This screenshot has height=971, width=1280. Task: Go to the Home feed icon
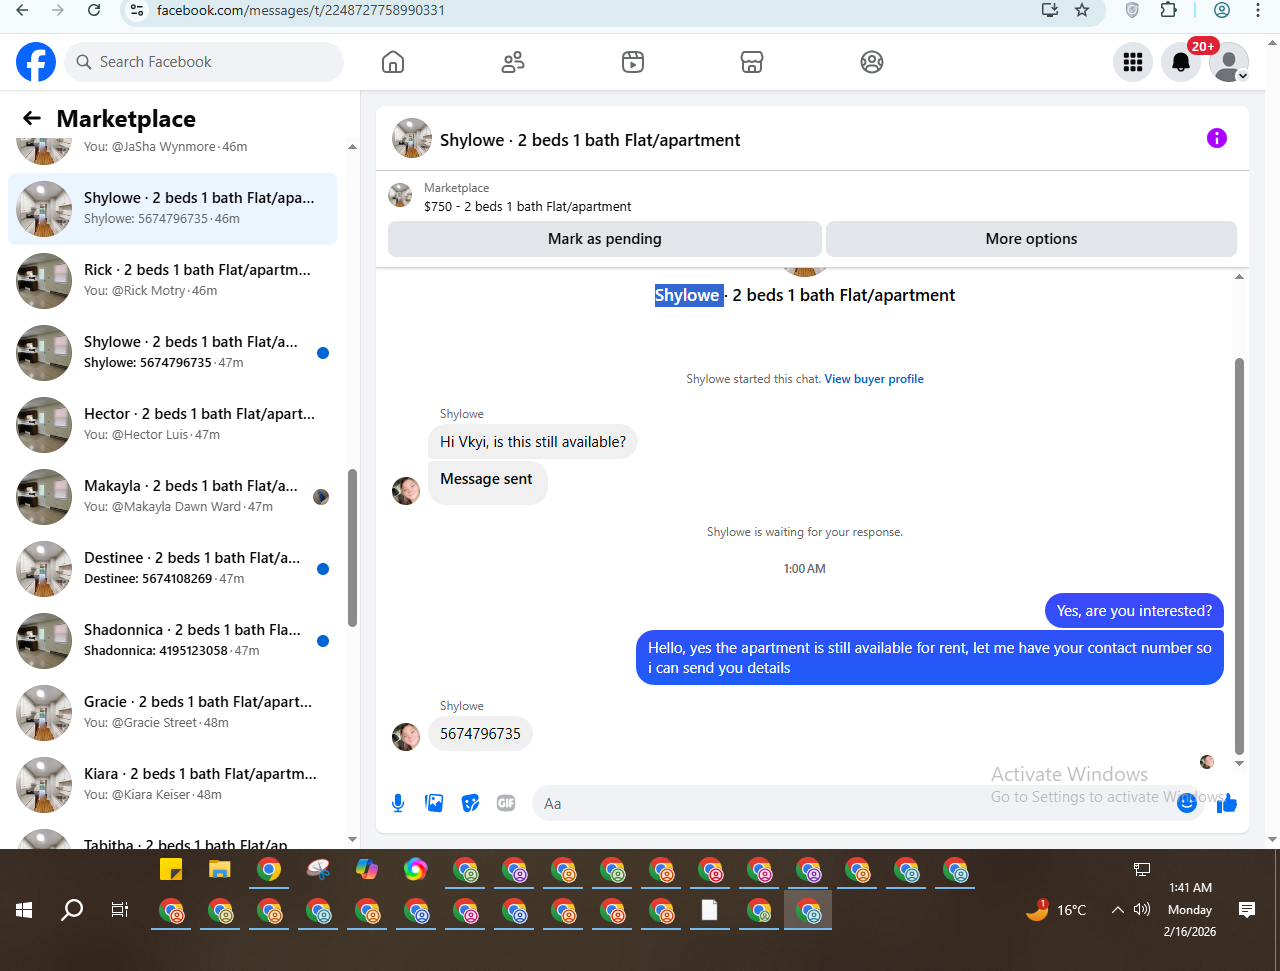click(393, 62)
